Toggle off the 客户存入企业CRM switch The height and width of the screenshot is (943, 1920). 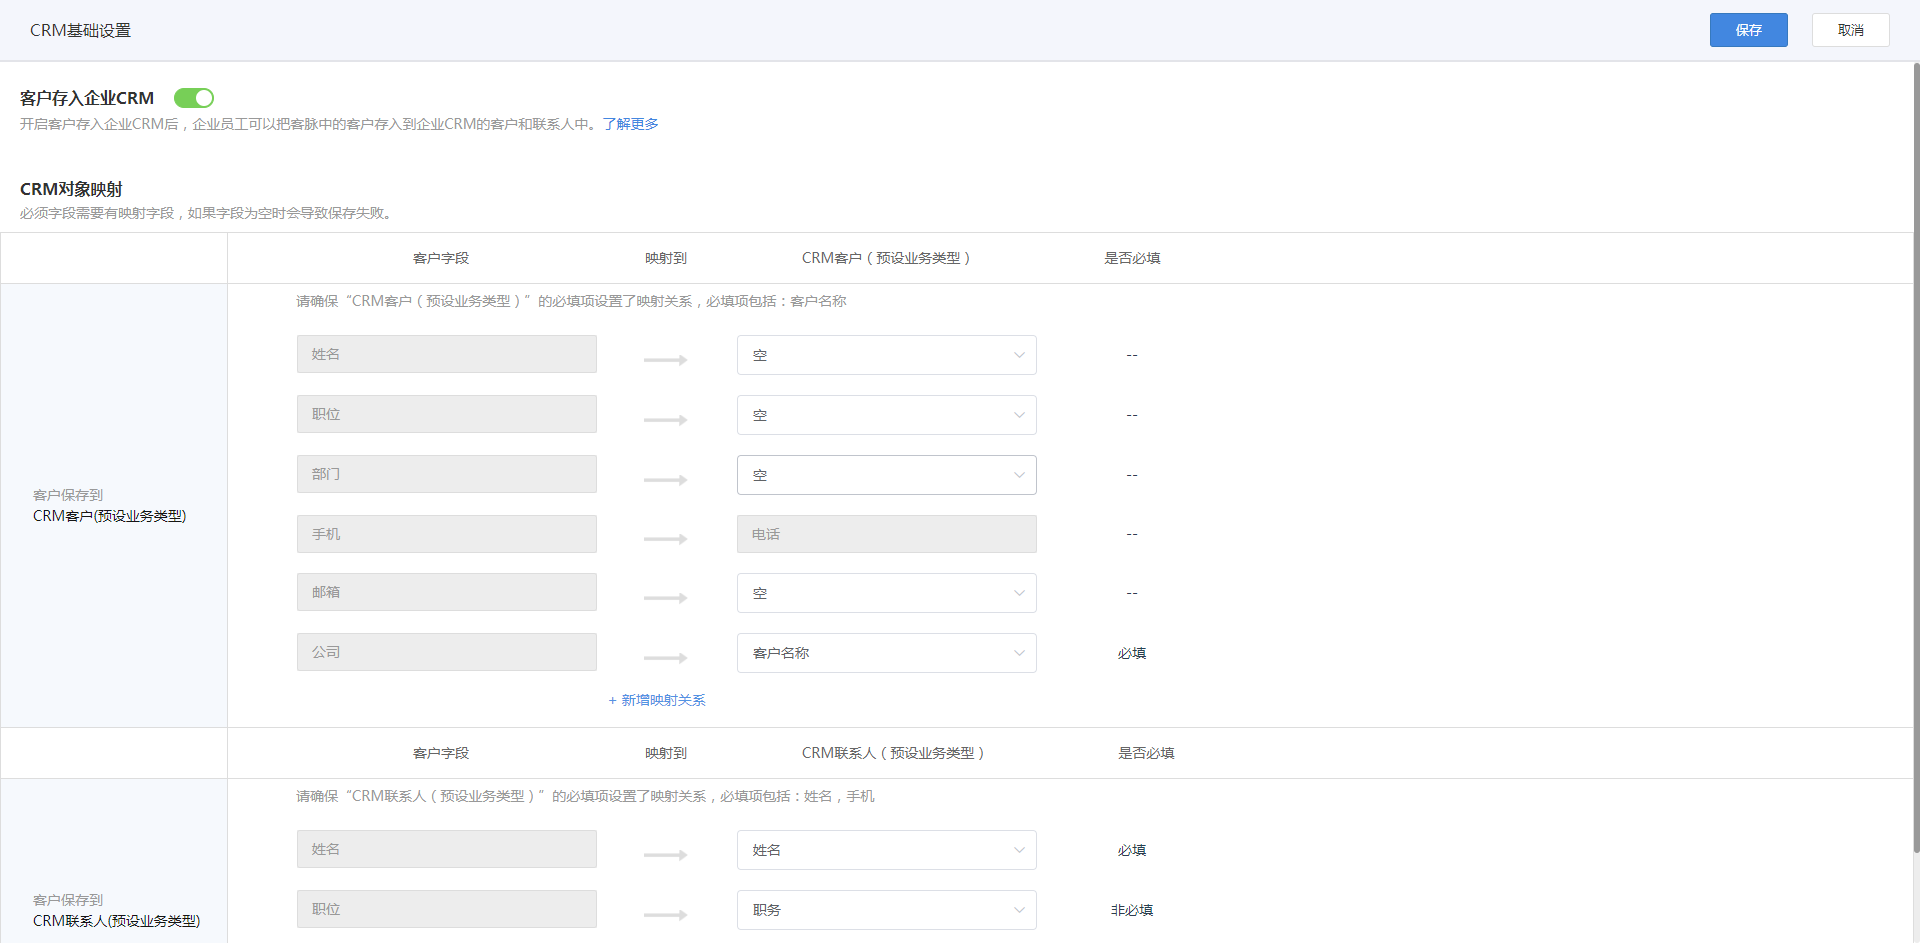coord(194,98)
